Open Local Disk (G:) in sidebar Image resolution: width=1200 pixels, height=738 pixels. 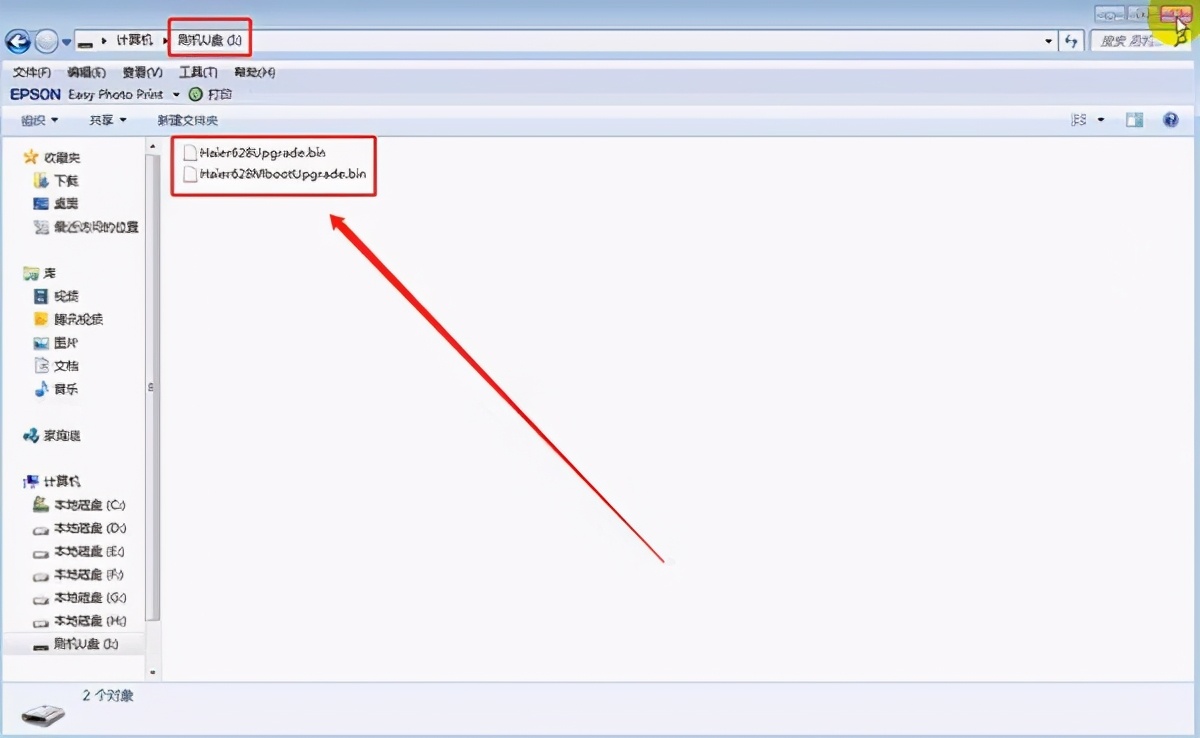click(x=80, y=598)
